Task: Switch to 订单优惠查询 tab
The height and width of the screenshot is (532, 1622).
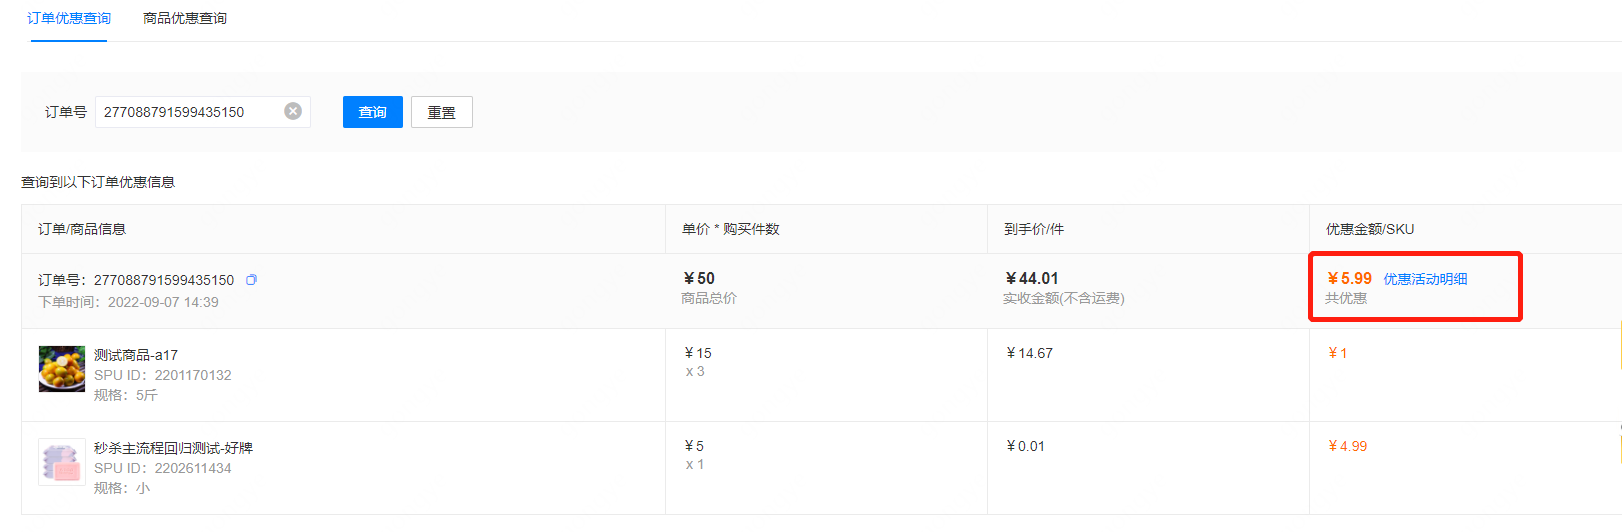Action: (69, 18)
